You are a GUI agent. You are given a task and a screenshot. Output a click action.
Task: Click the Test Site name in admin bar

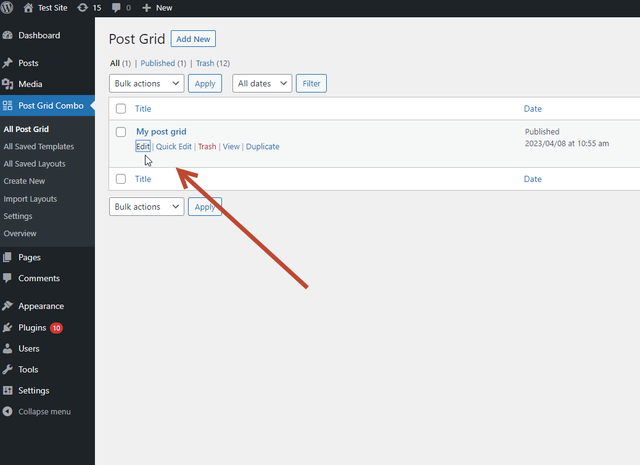(53, 8)
